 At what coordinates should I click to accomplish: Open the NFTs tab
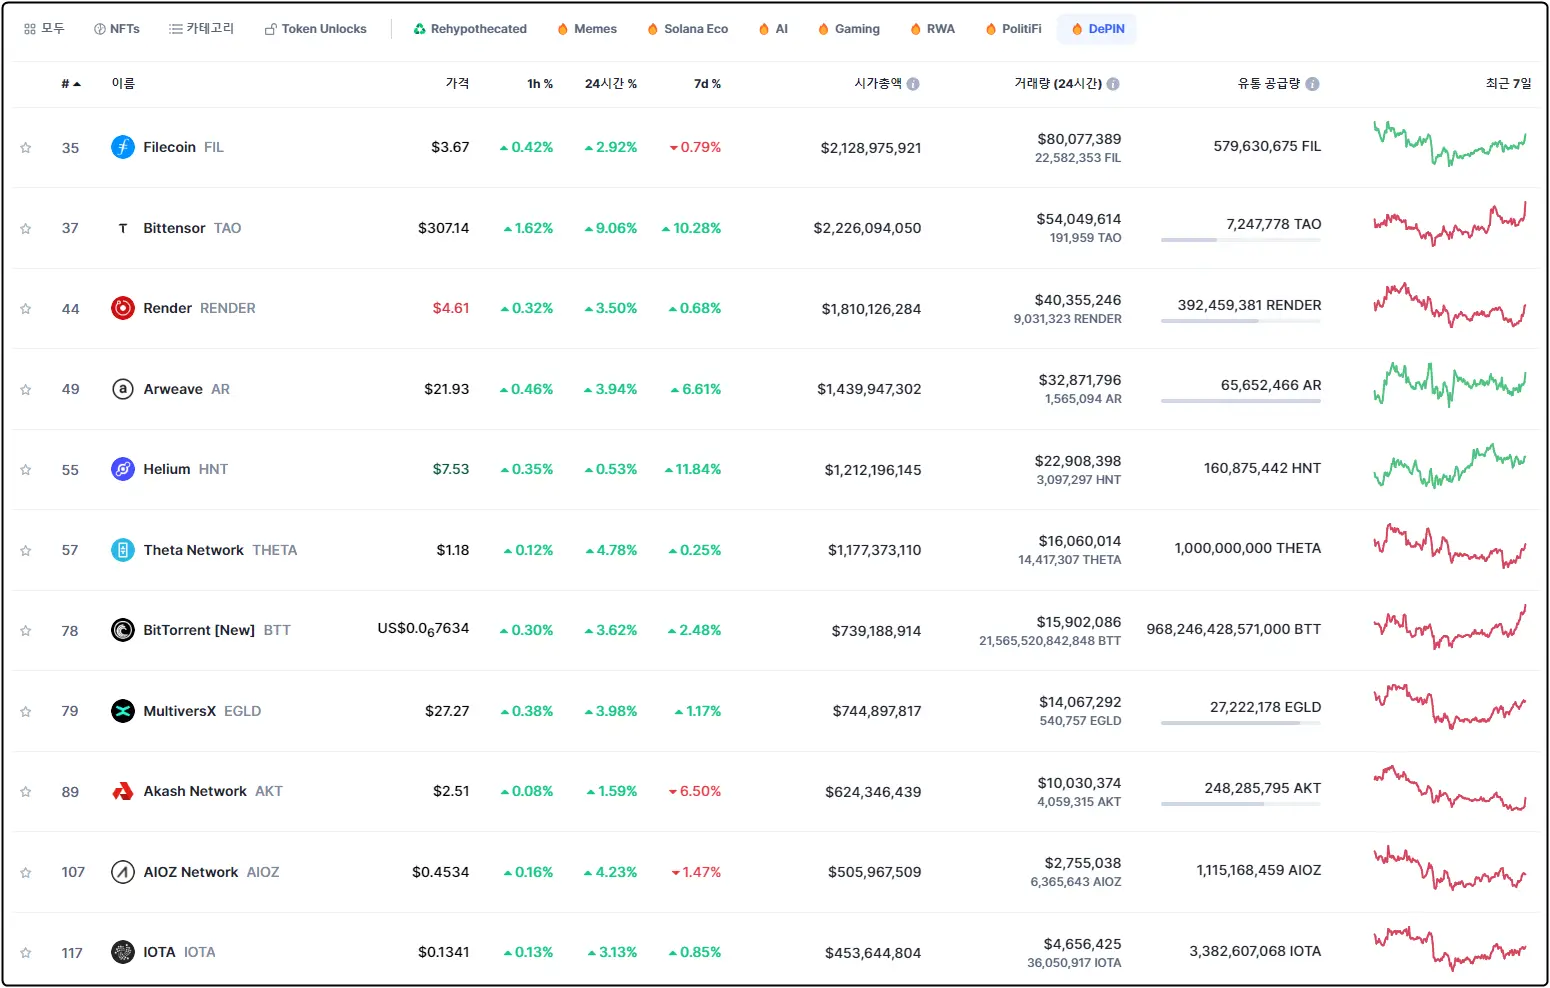117,29
